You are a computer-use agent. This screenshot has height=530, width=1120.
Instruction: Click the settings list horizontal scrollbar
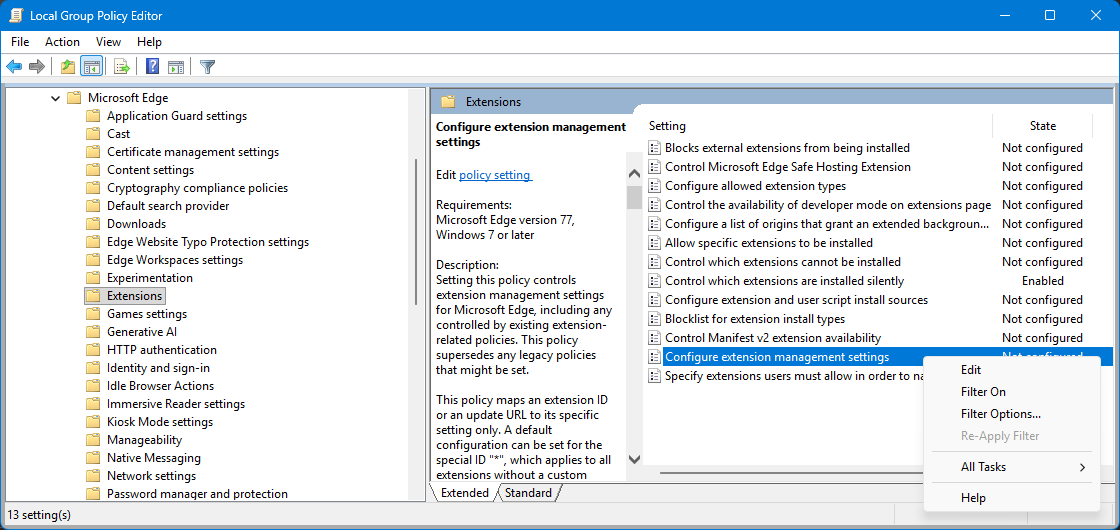(x=791, y=472)
